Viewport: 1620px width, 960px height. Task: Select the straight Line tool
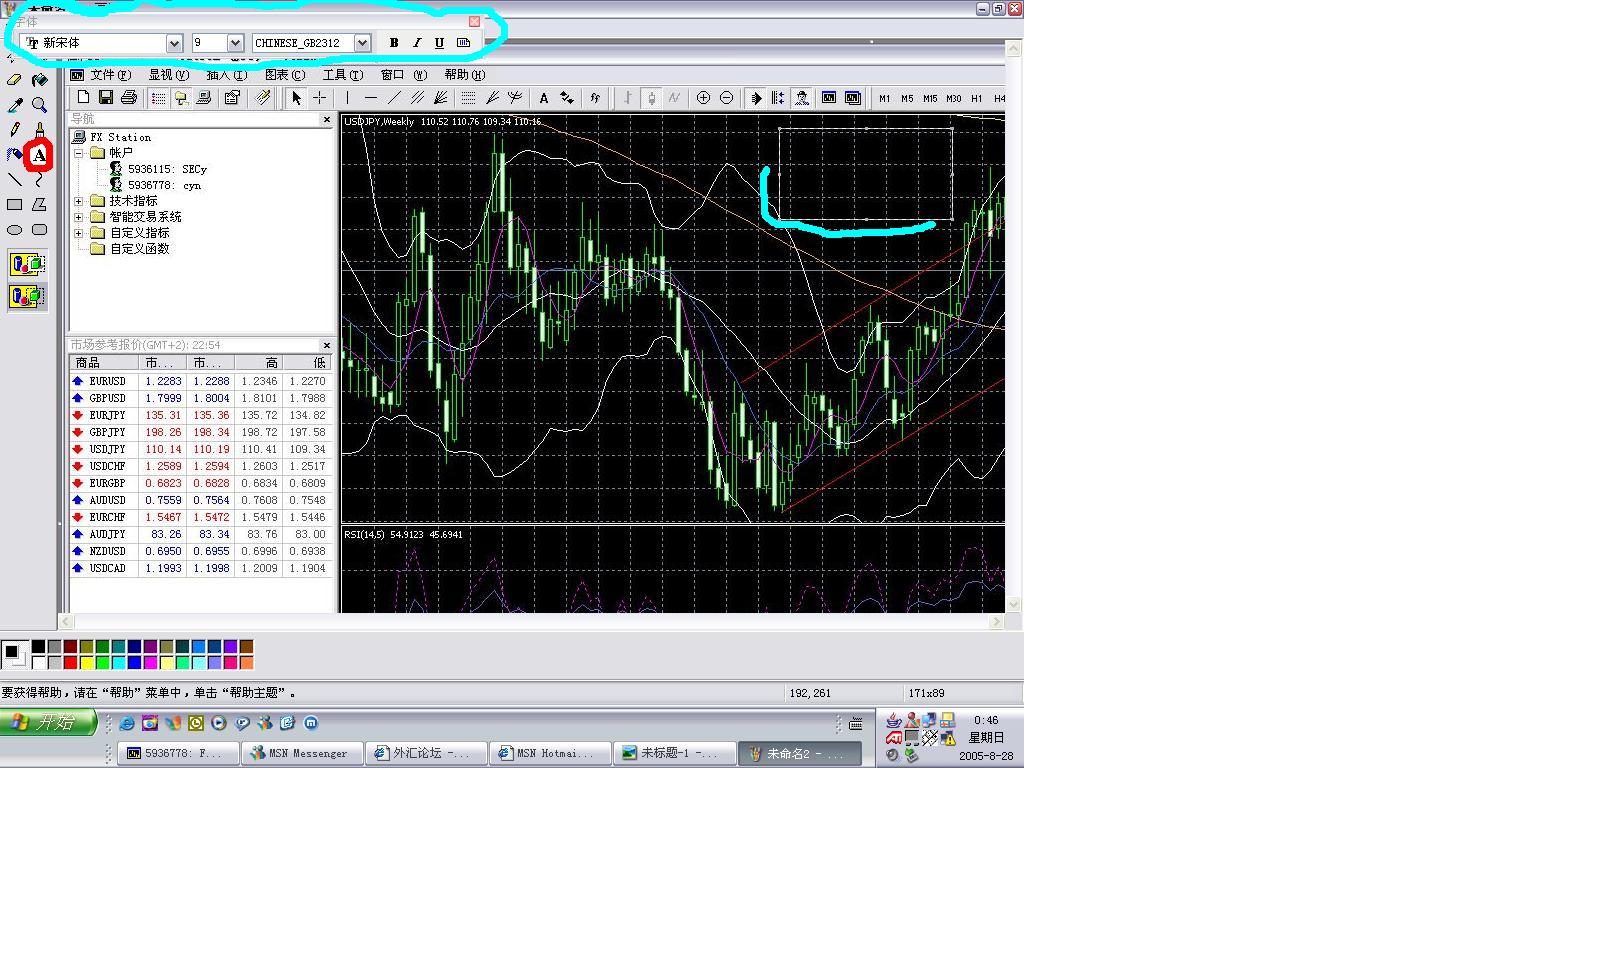(14, 180)
